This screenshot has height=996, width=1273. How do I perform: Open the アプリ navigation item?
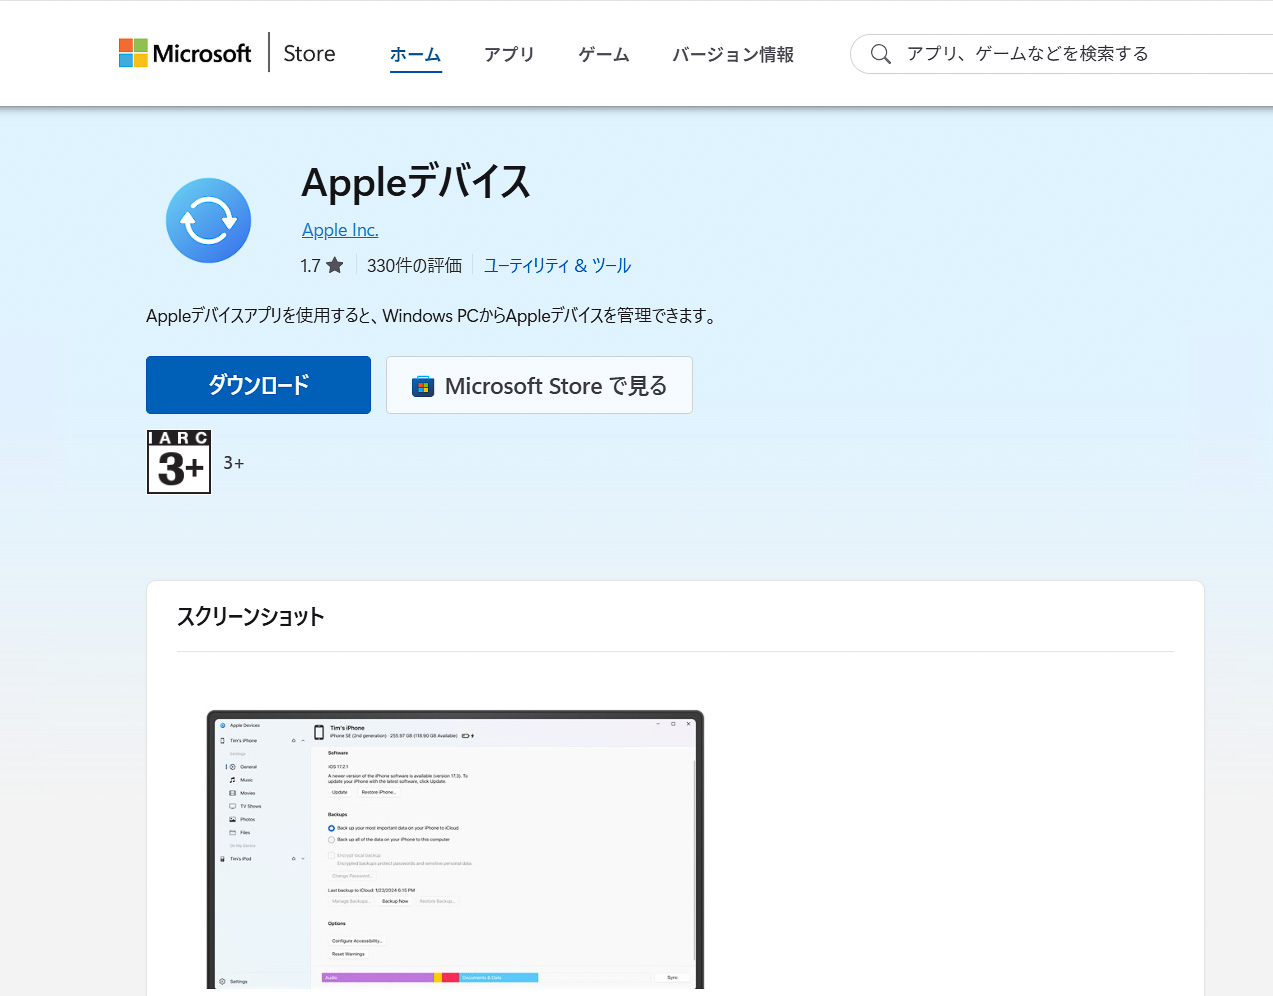click(509, 55)
